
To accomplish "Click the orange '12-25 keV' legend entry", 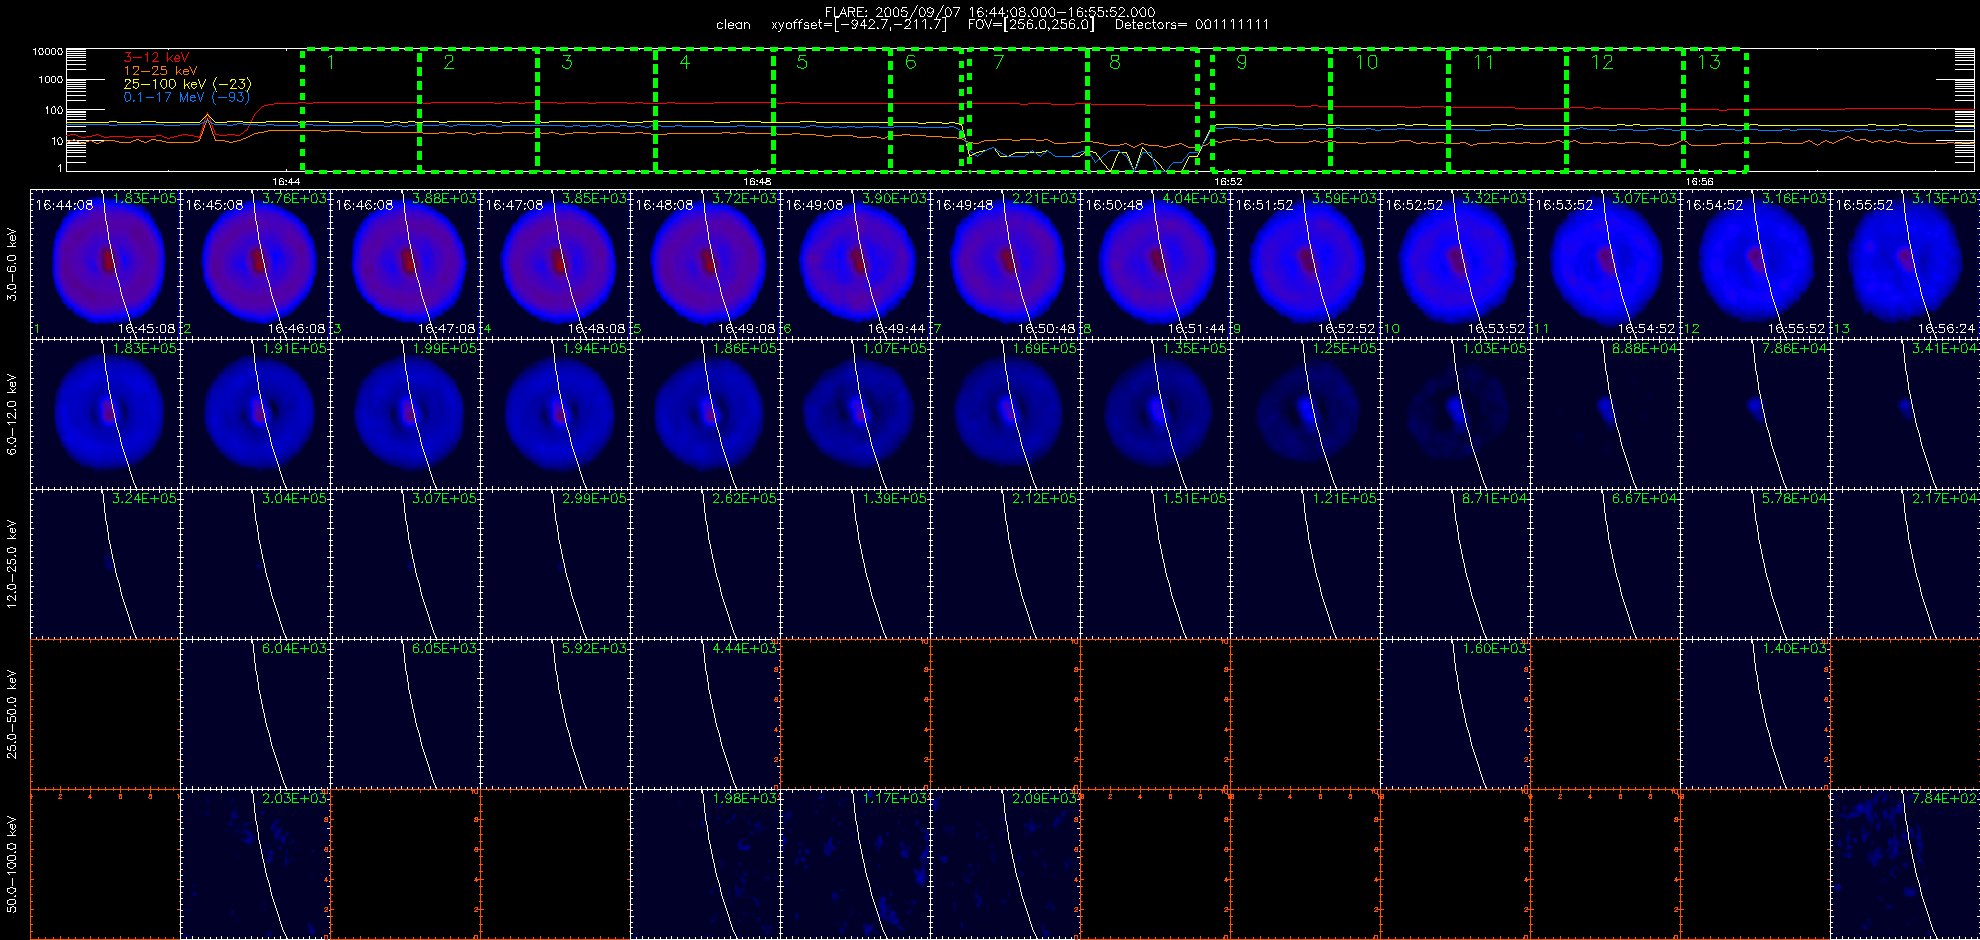I will click(160, 71).
